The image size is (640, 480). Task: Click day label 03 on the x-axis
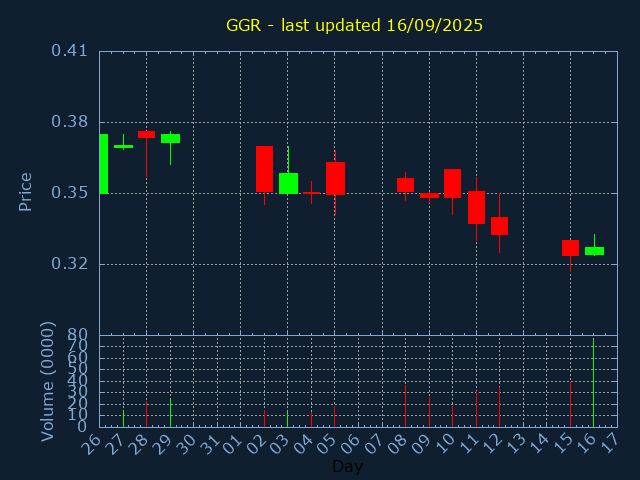click(279, 444)
